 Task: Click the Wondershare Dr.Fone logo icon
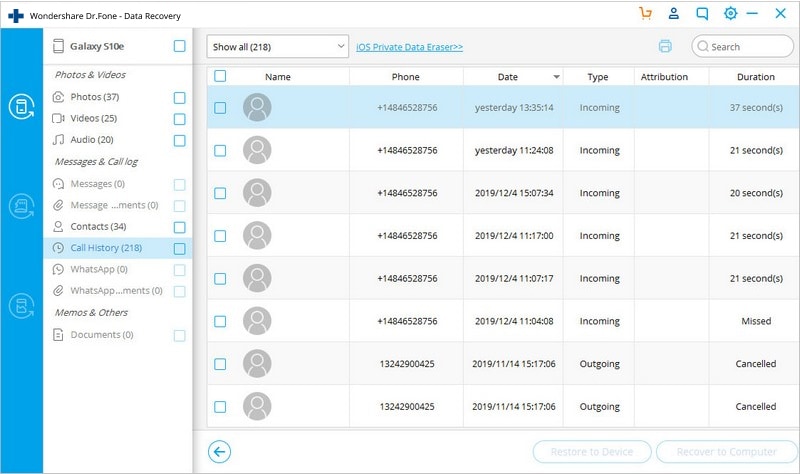point(16,16)
